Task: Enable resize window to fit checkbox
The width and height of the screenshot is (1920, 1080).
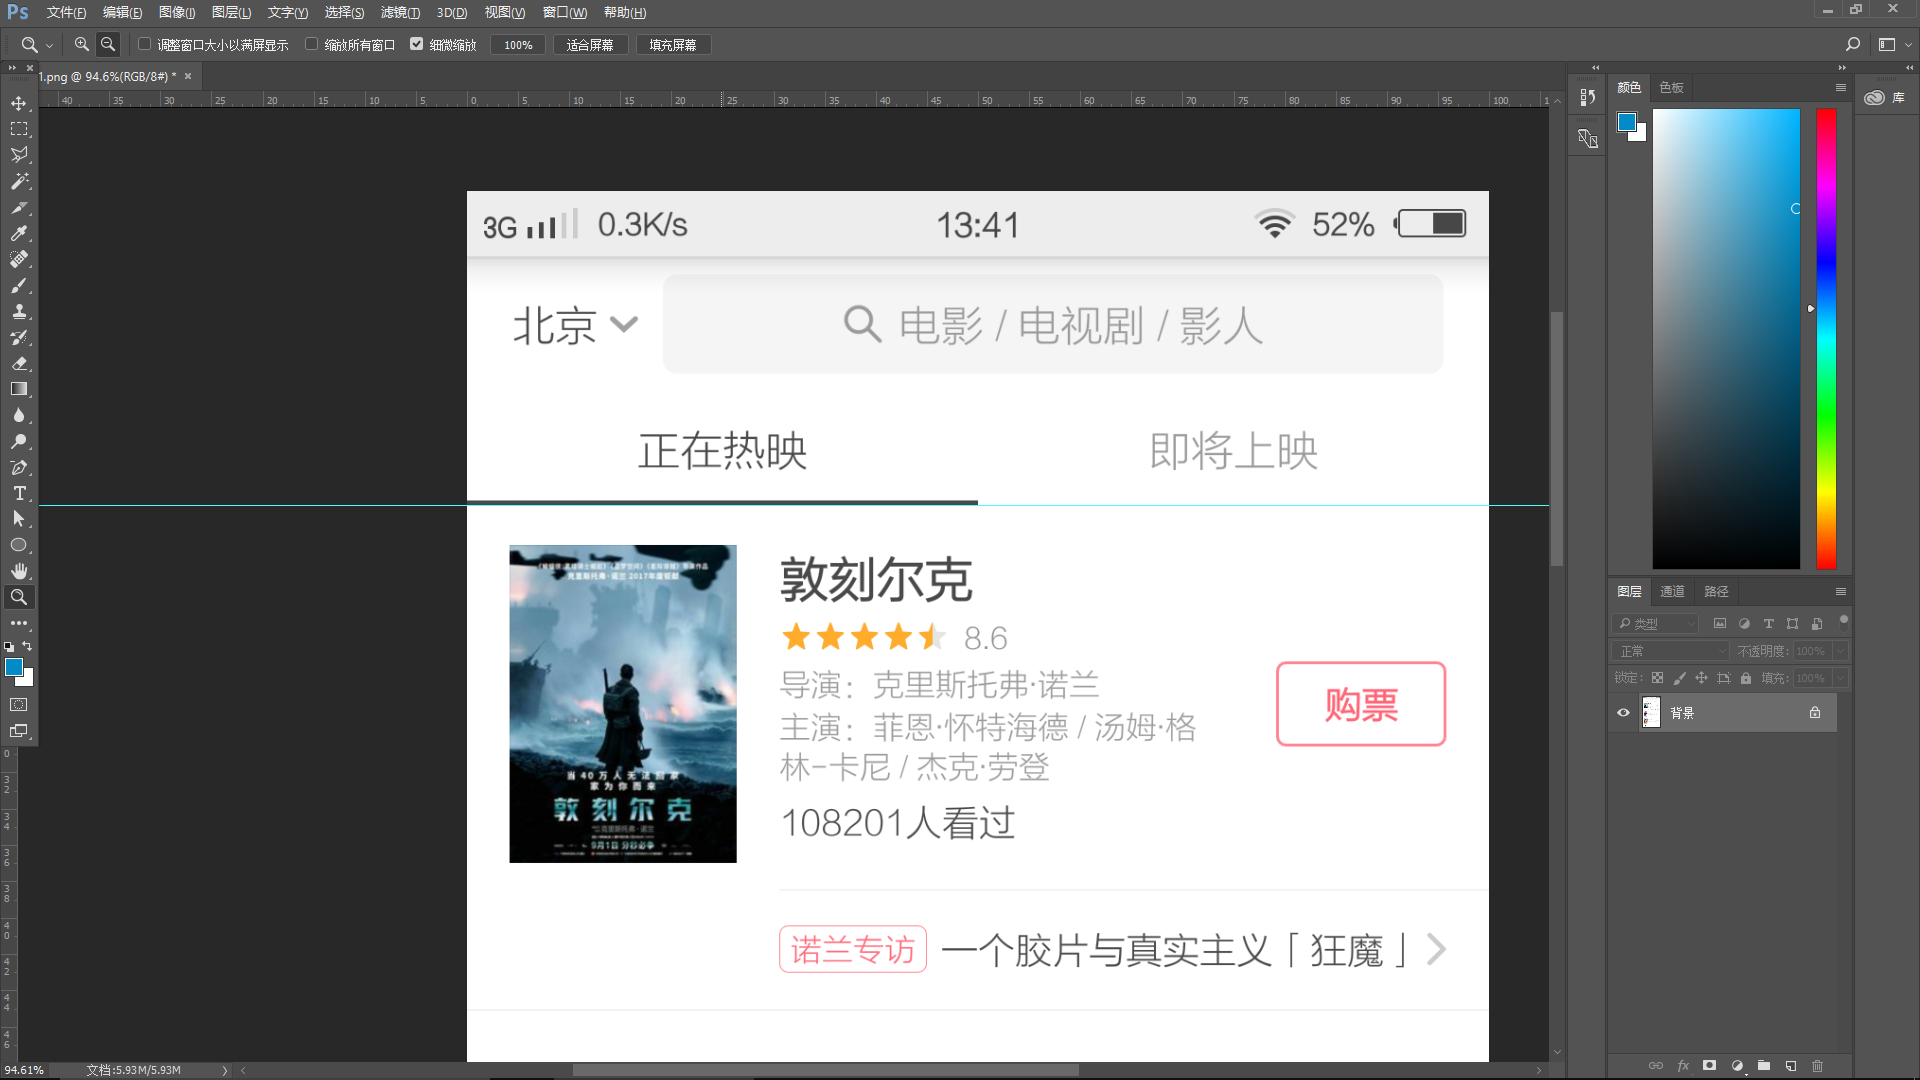Action: click(145, 44)
